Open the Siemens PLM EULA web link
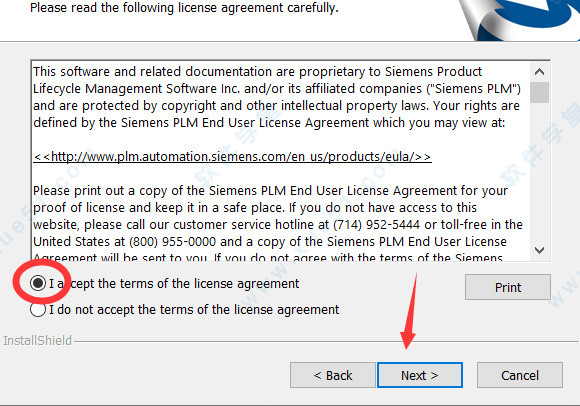 coord(232,157)
